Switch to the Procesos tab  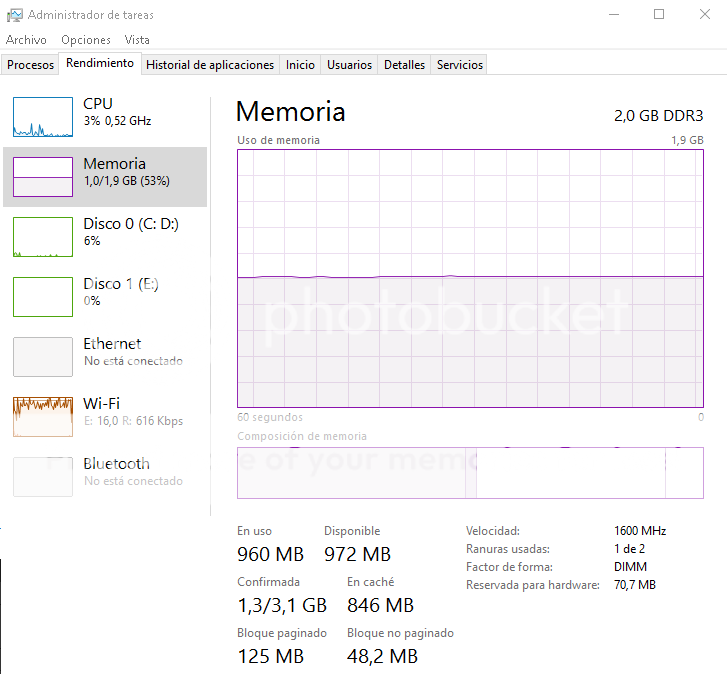[30, 65]
